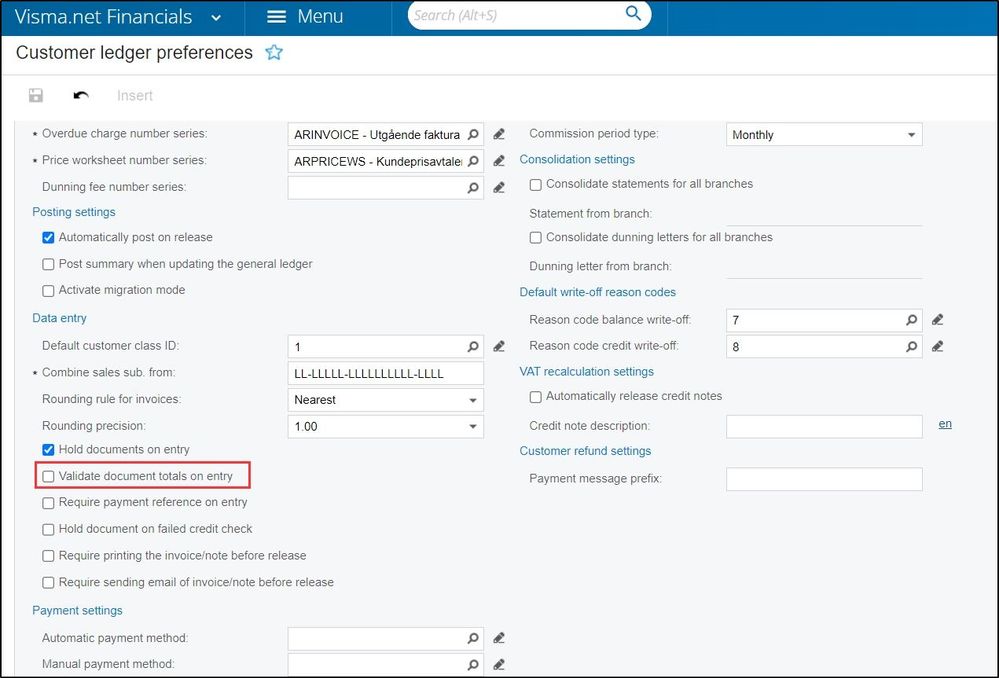Edit Default customer class ID with pencil icon
Screen dimensions: 999x678
pos(499,347)
